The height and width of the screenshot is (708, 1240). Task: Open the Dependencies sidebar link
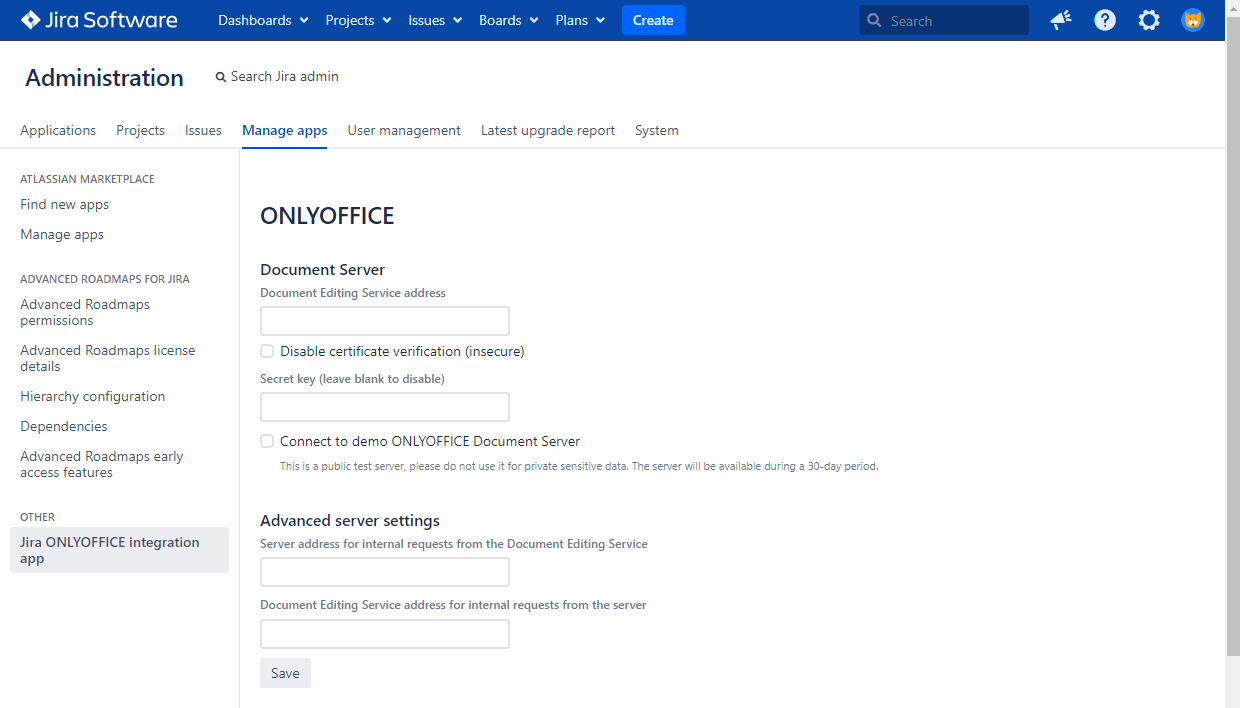tap(64, 426)
